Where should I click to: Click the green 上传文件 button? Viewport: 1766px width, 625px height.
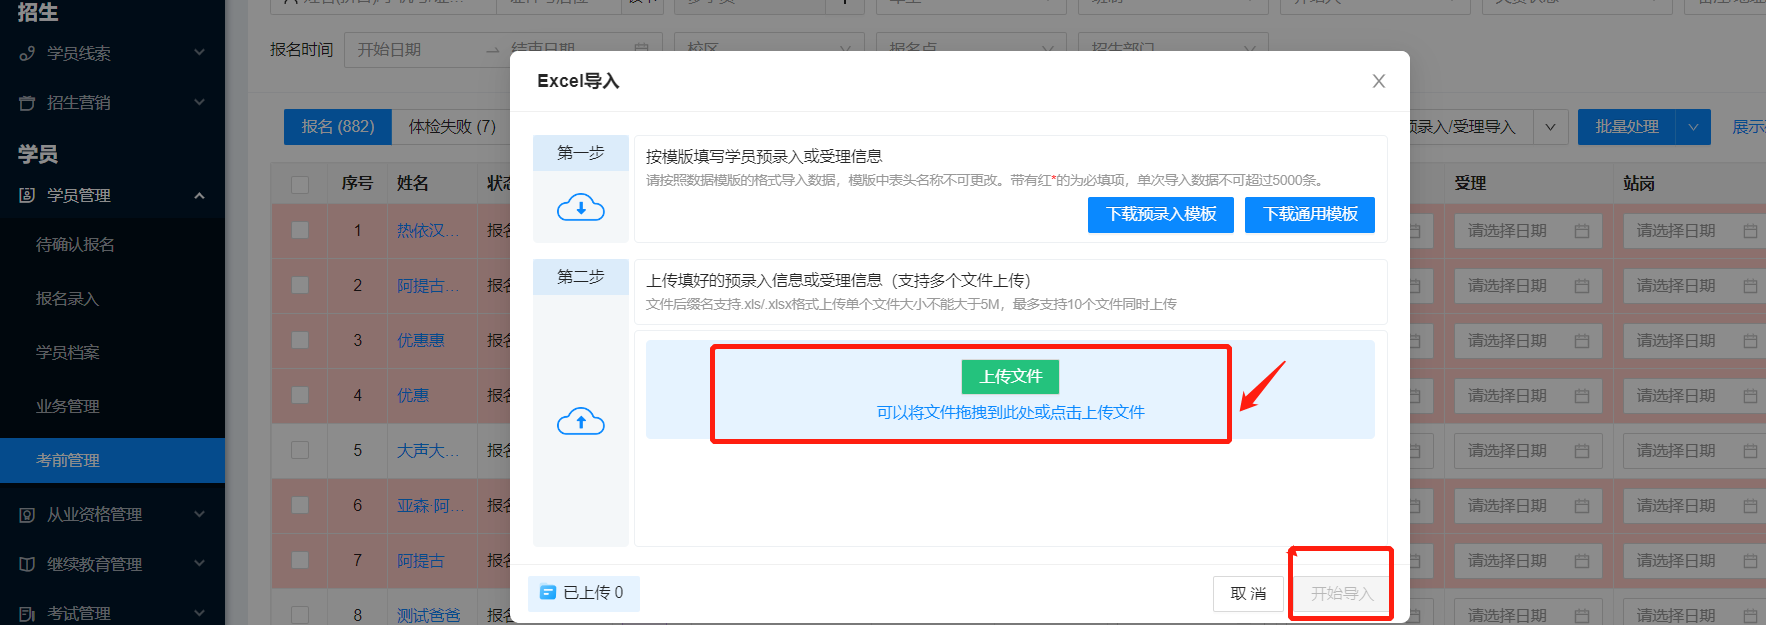point(1010,376)
